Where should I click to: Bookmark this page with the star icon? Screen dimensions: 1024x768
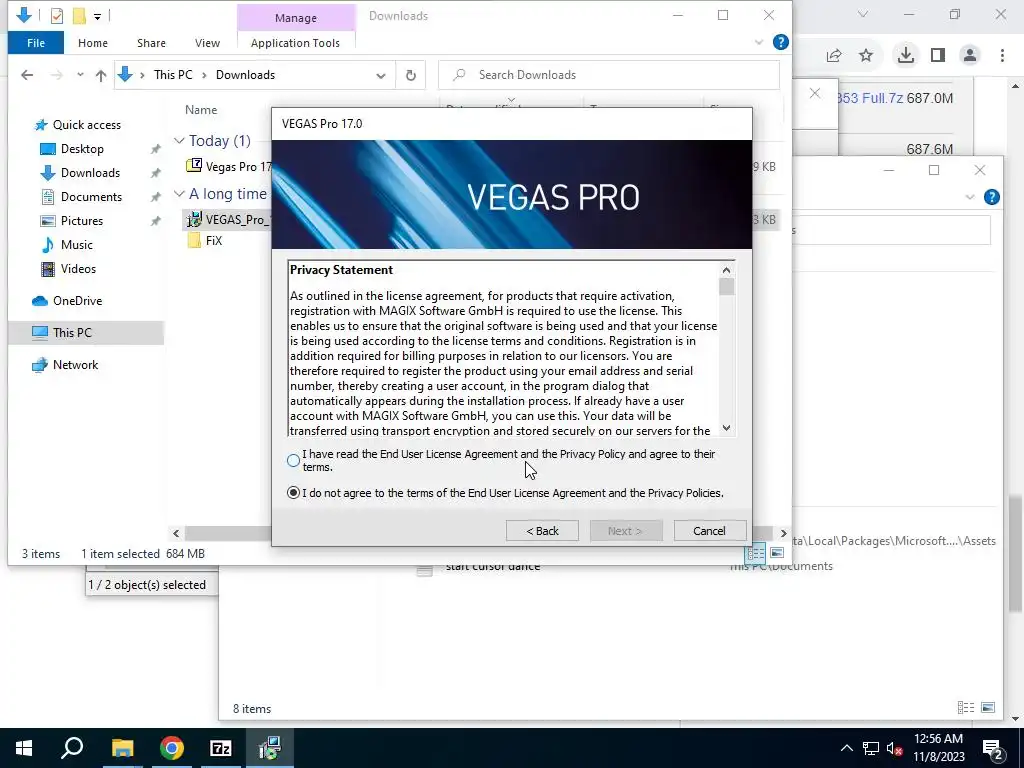pyautogui.click(x=866, y=56)
